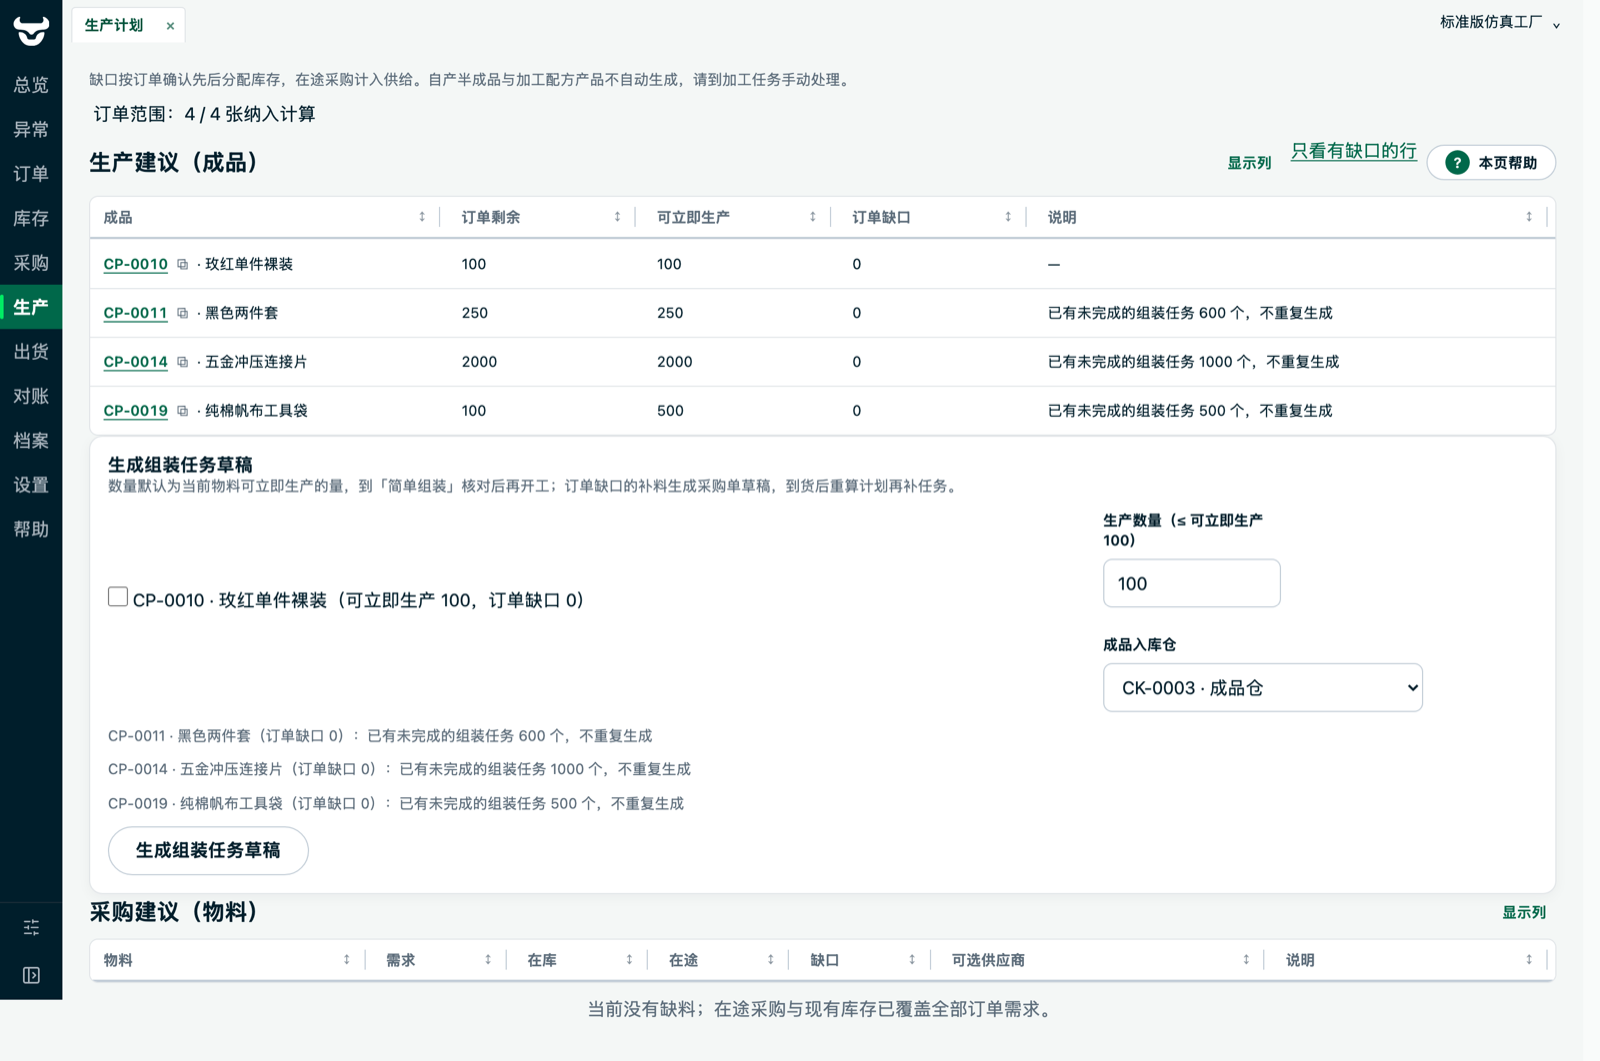This screenshot has width=1600, height=1061.
Task: Open 设置 in sidebar
Action: tap(31, 485)
